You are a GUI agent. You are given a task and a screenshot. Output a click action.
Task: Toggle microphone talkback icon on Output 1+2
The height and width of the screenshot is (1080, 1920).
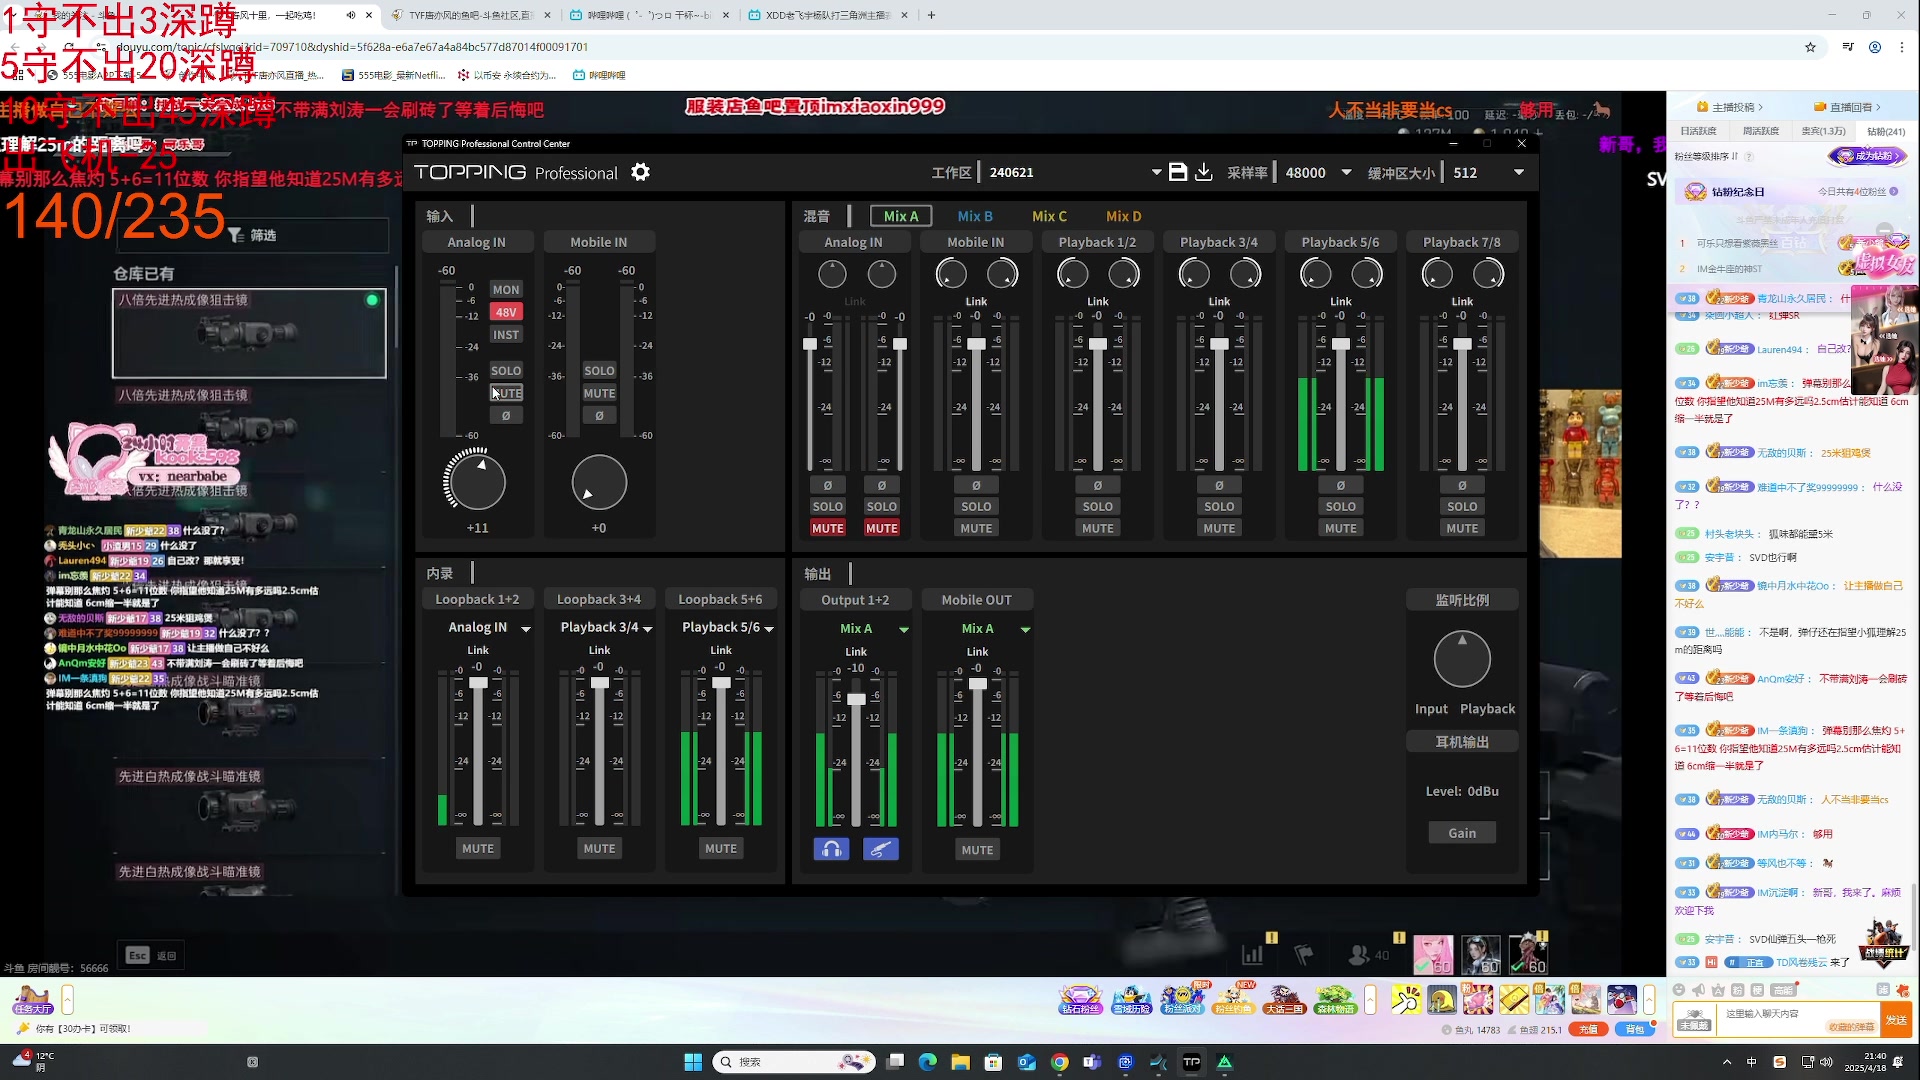tap(881, 849)
